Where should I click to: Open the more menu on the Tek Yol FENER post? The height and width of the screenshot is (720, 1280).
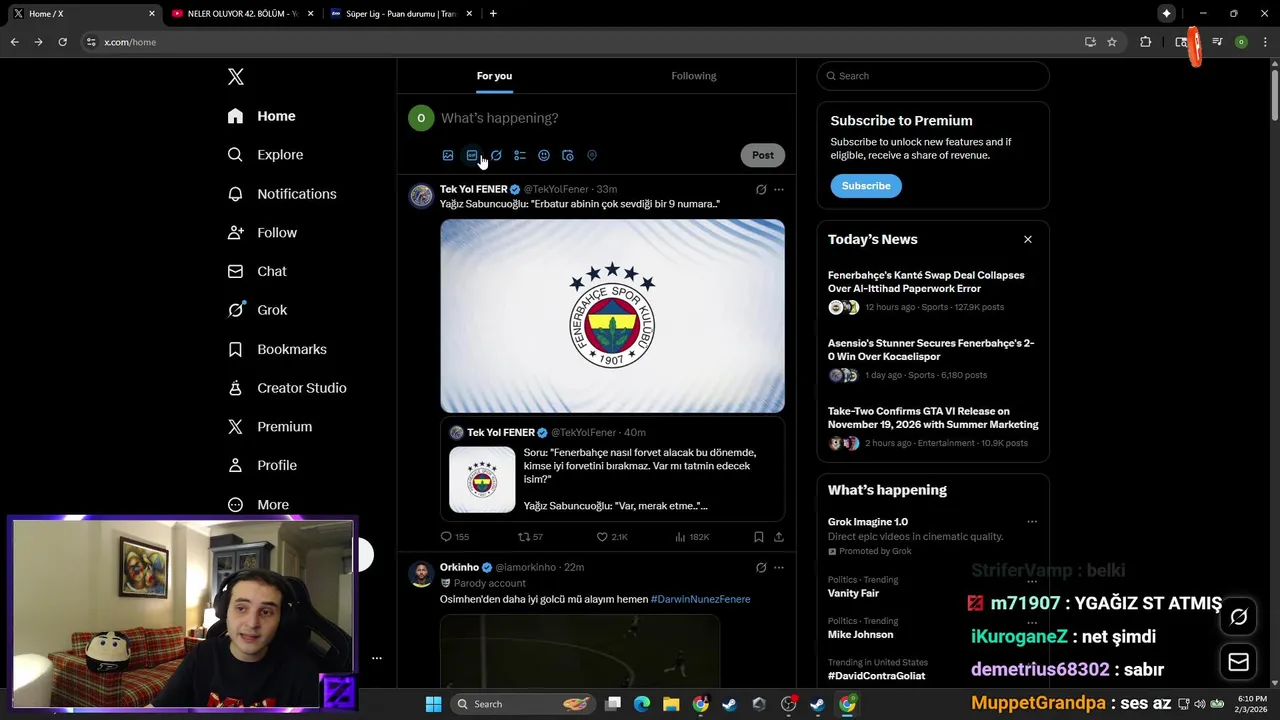779,189
